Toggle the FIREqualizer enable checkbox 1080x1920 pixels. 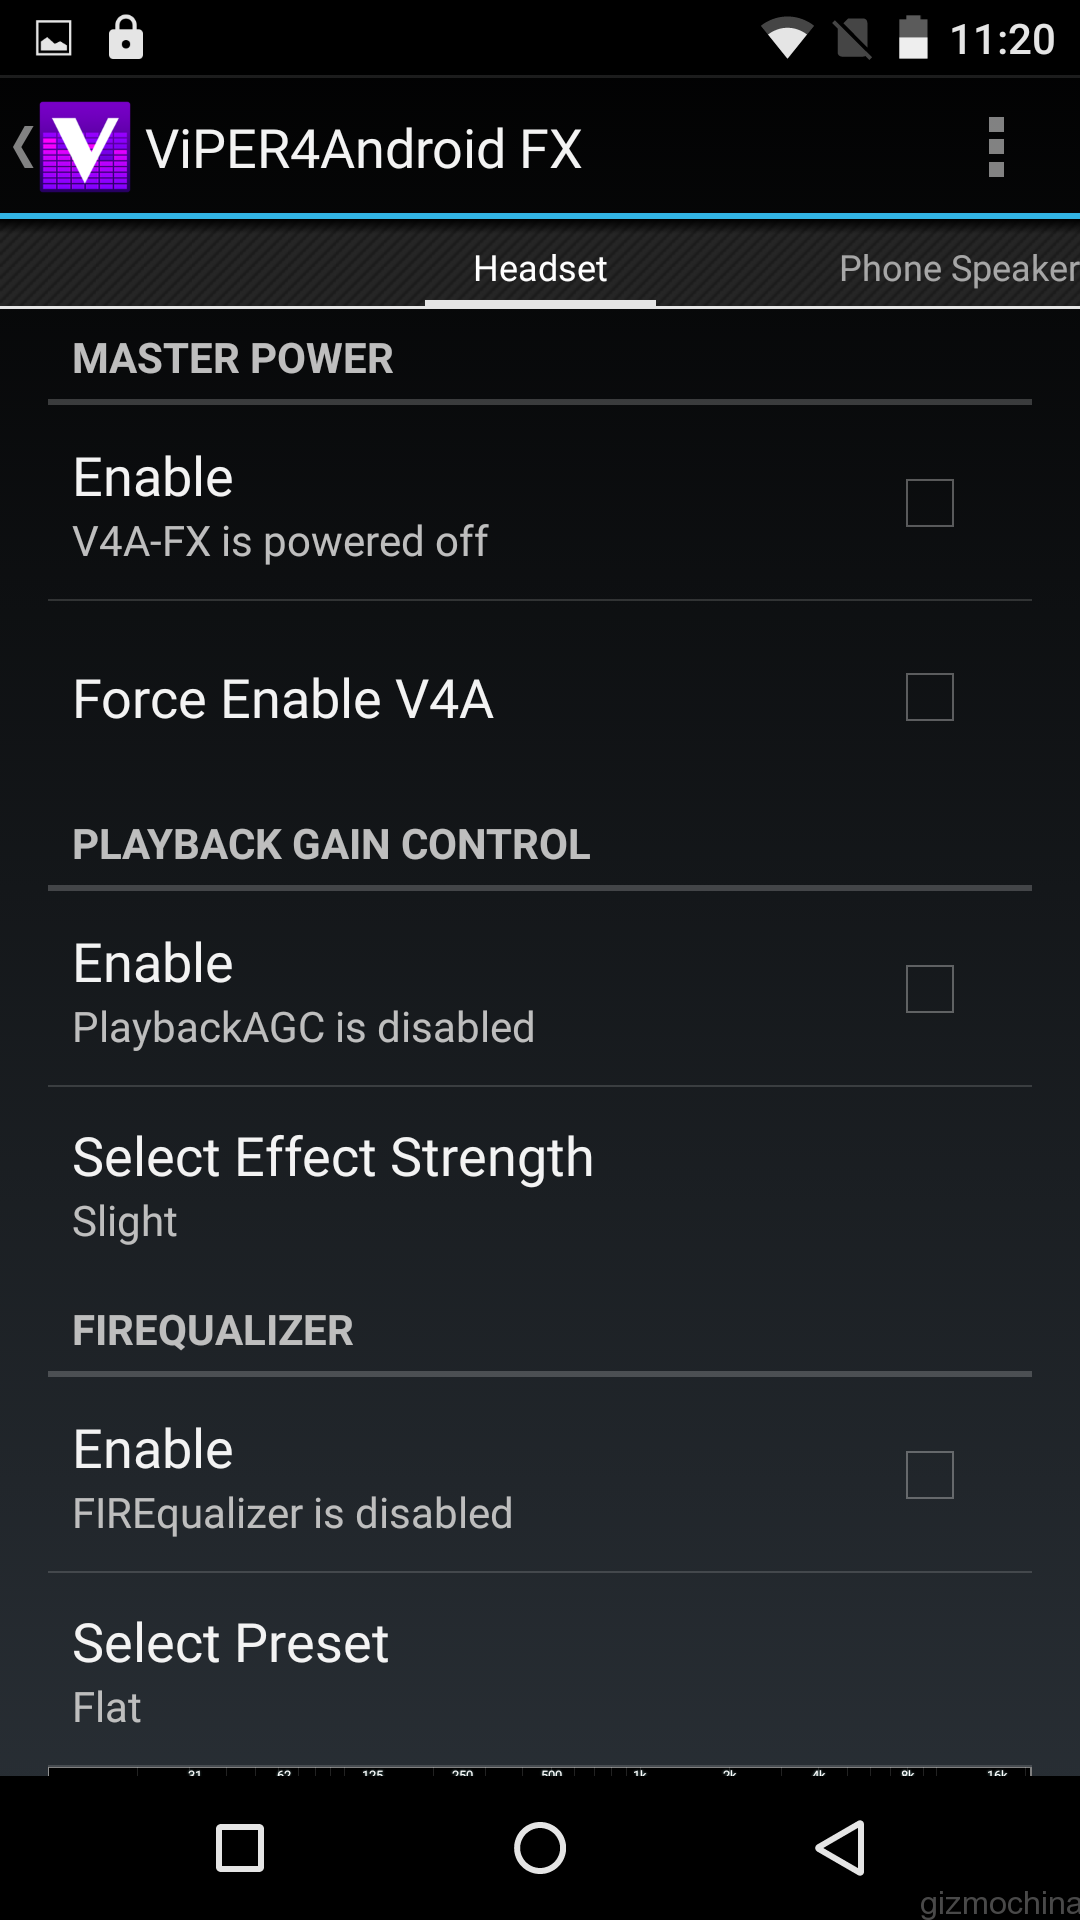929,1475
